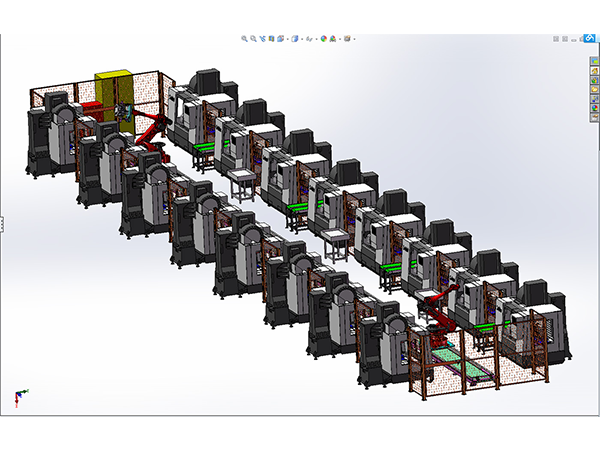Click the Zoom to Fit magnifier icon

pos(245,39)
